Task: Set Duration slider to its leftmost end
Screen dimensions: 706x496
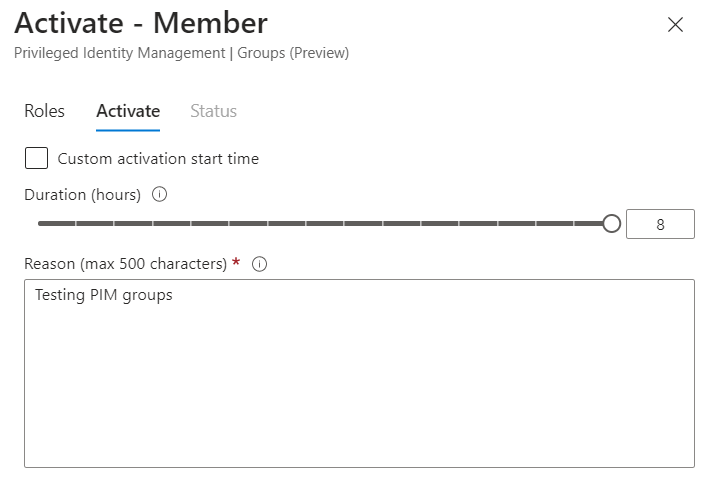Action: (40, 224)
